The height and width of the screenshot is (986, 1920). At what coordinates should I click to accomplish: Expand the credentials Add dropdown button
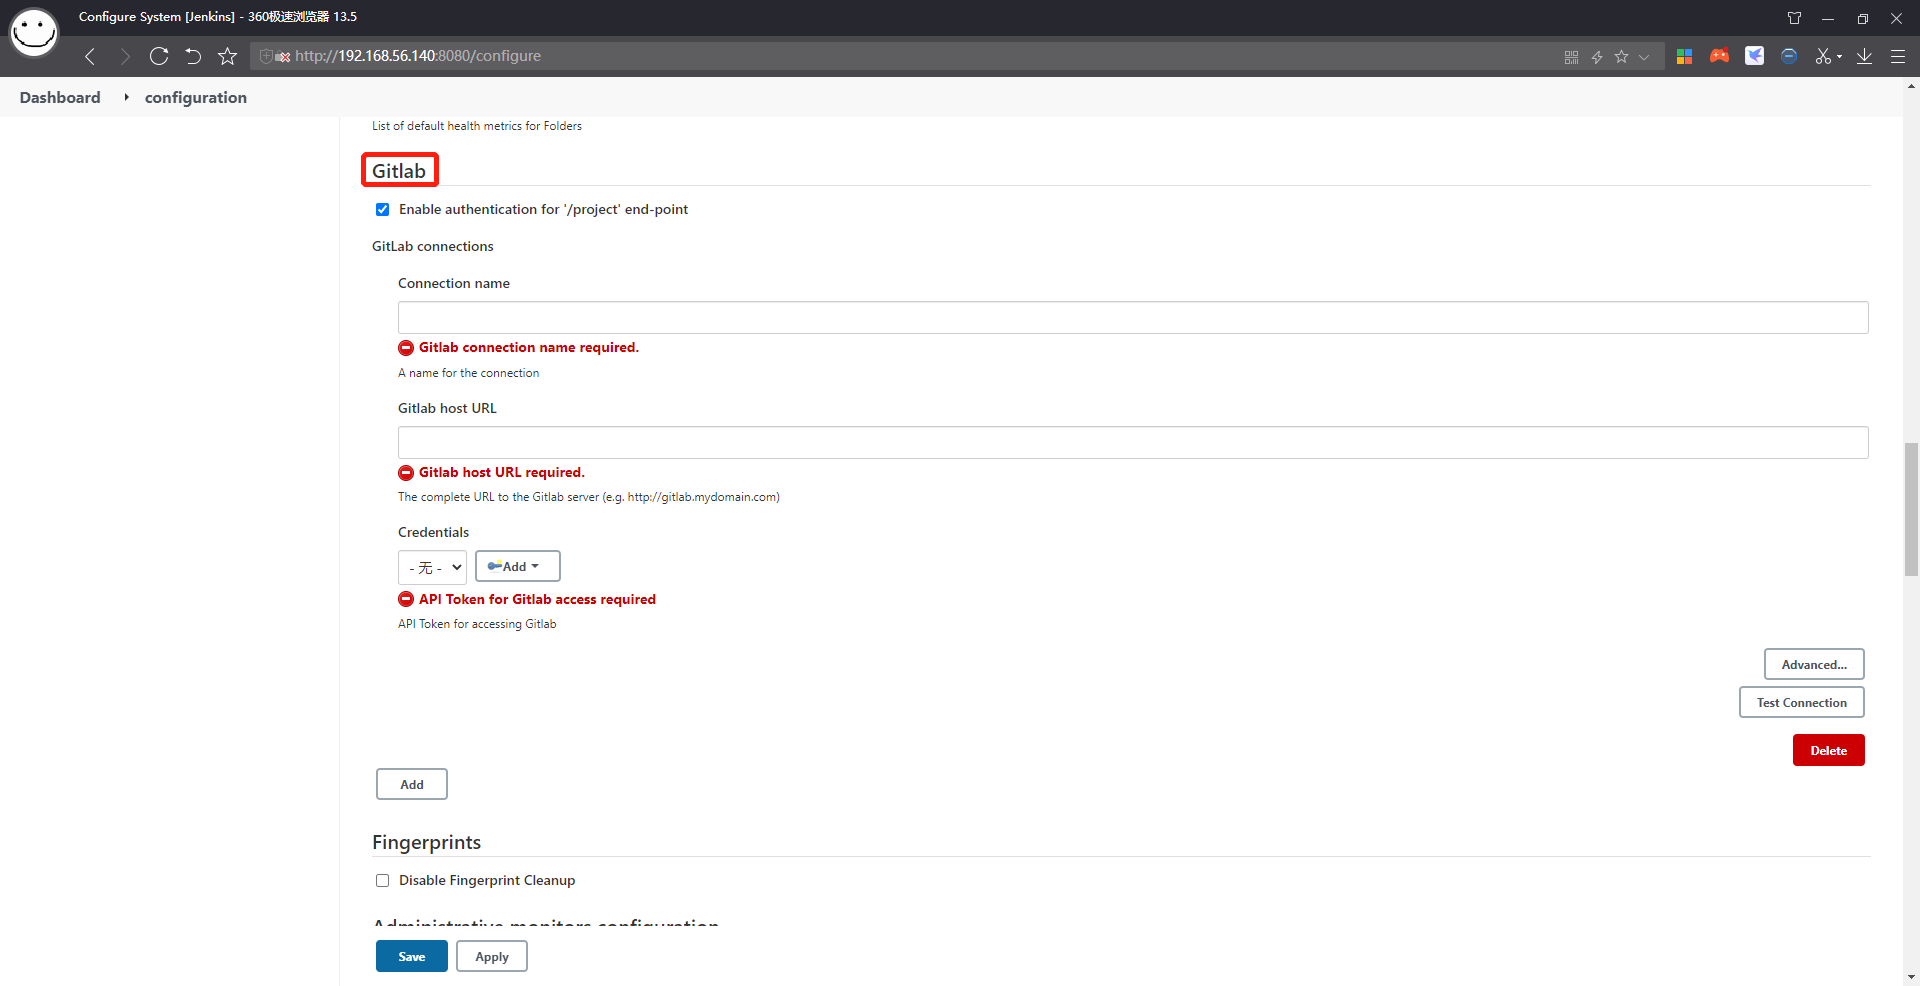(x=517, y=566)
